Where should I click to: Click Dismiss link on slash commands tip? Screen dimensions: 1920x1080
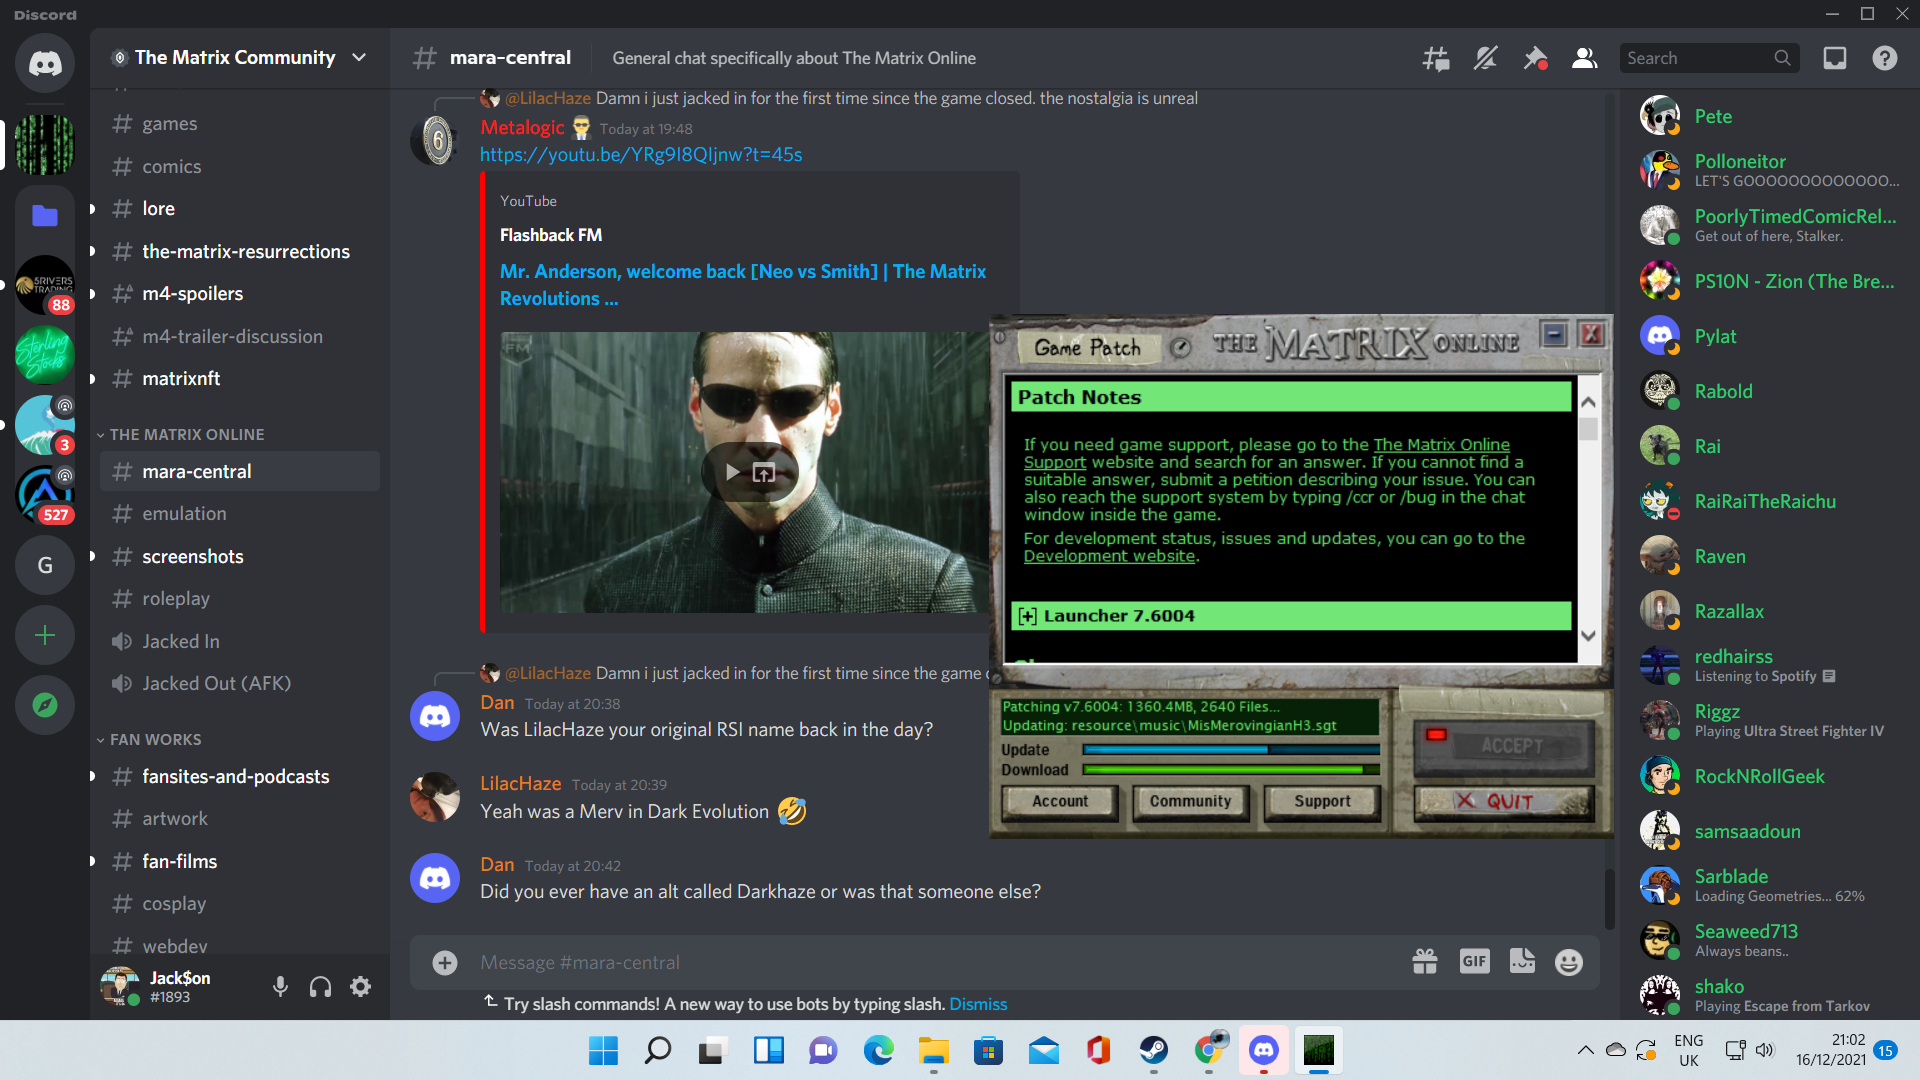click(x=978, y=1004)
